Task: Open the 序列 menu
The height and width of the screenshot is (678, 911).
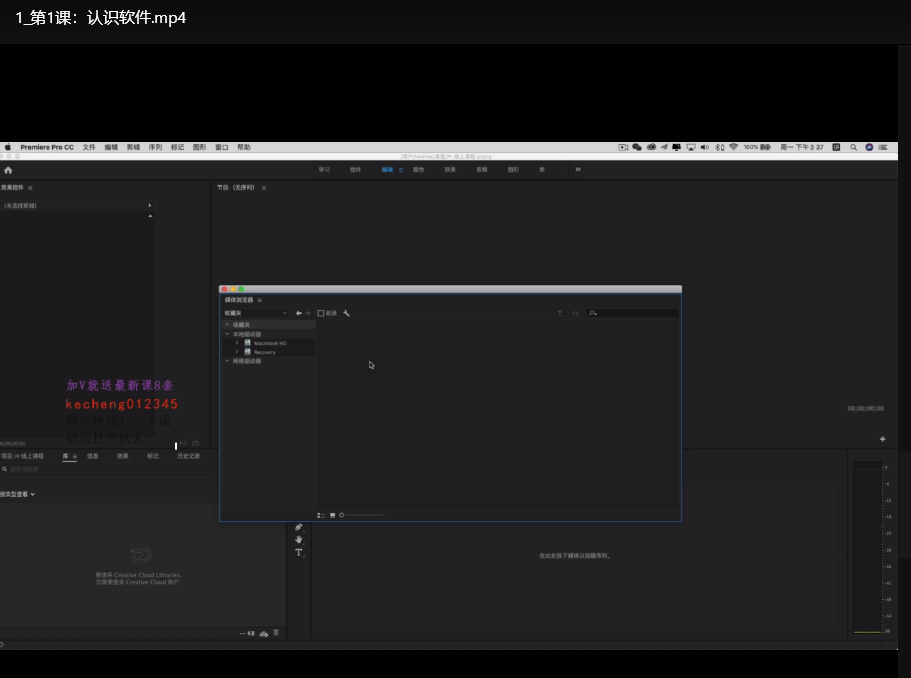Action: (x=155, y=148)
